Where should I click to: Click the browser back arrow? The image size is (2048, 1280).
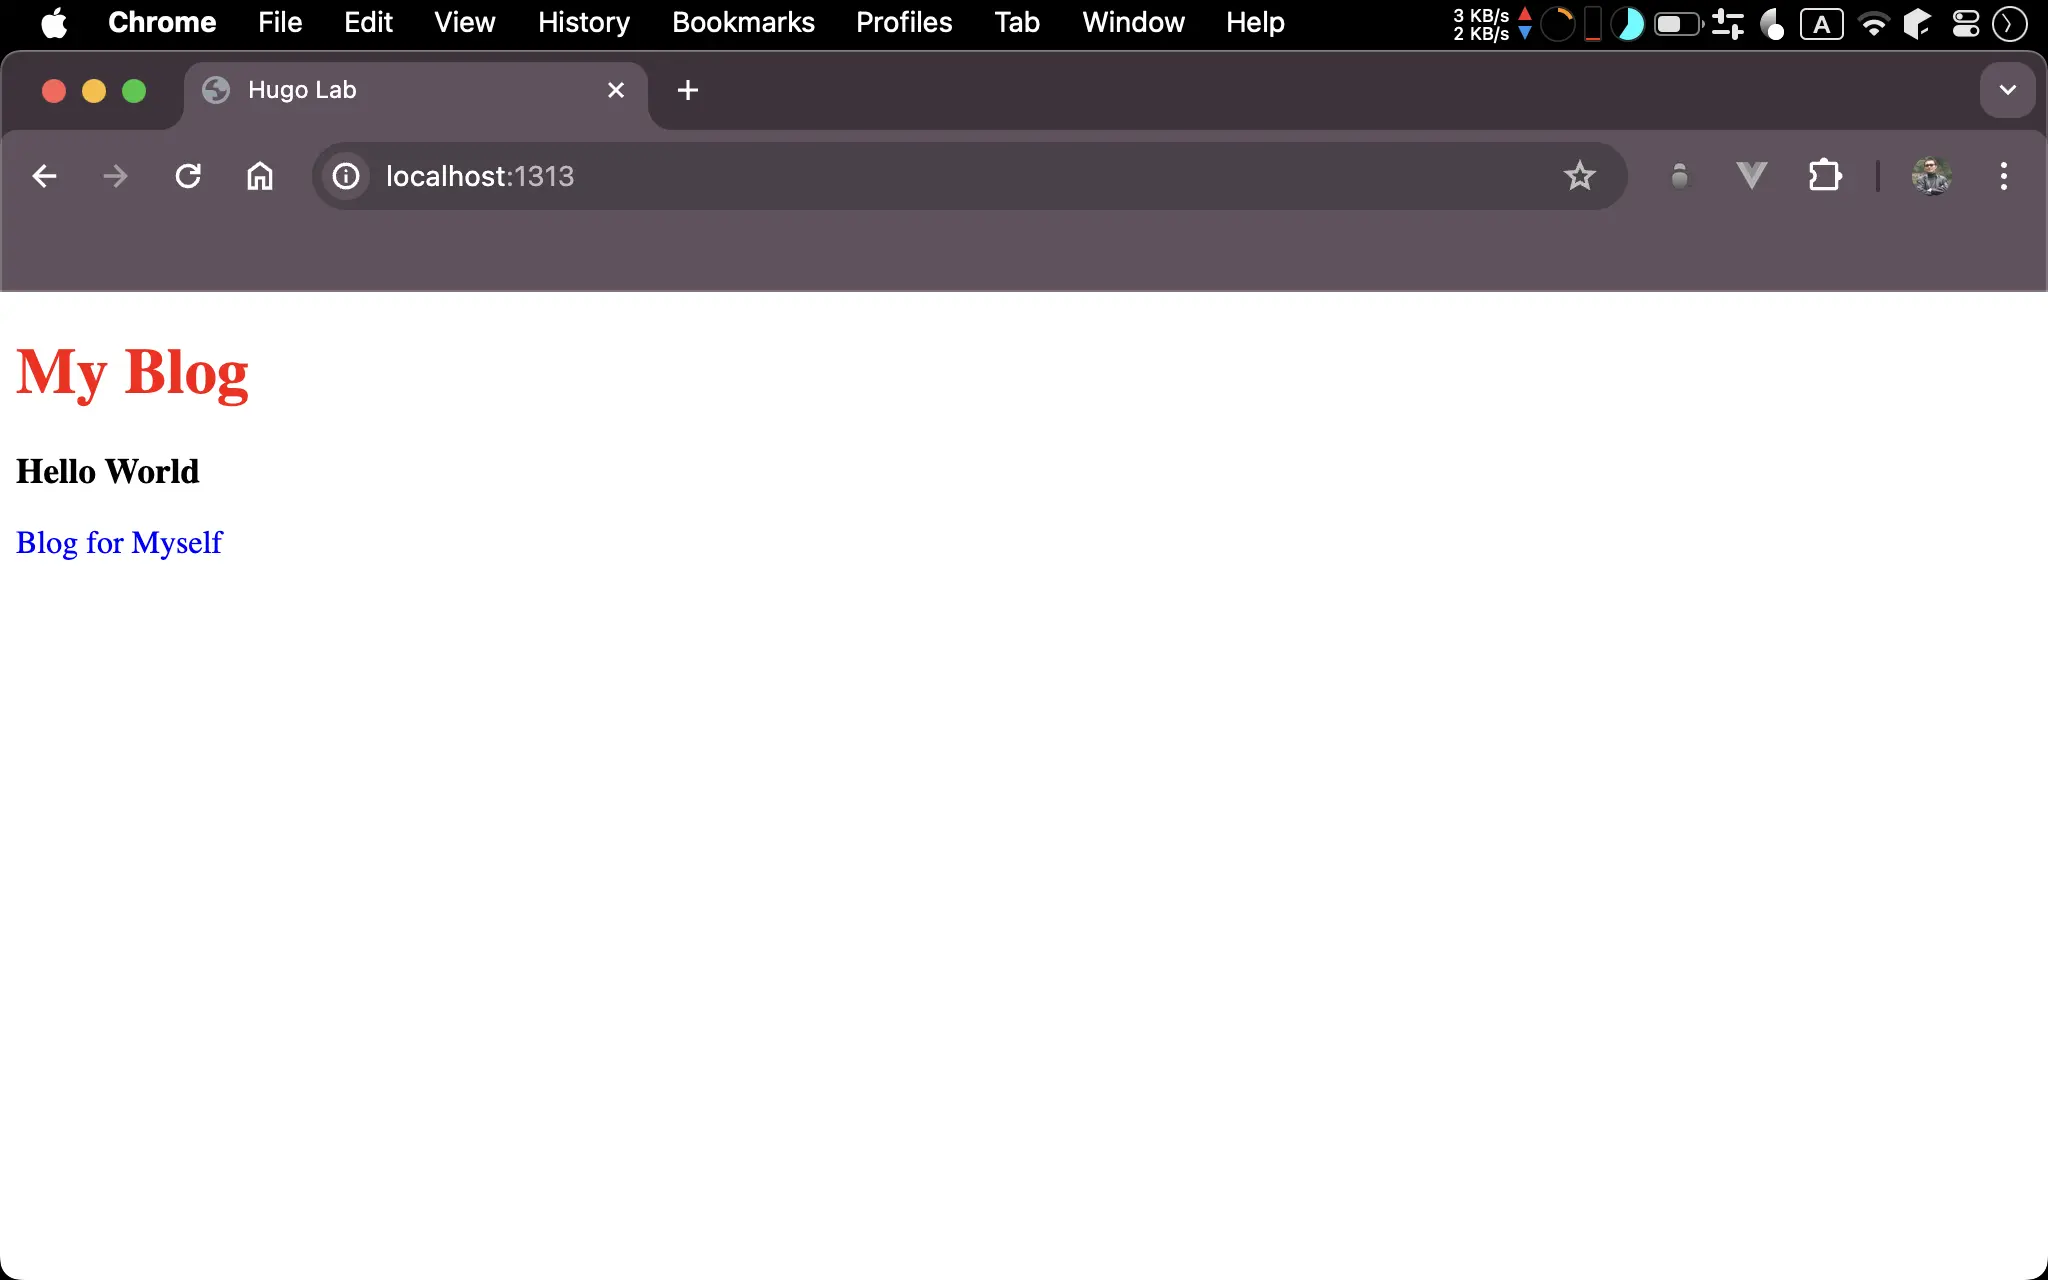[44, 176]
